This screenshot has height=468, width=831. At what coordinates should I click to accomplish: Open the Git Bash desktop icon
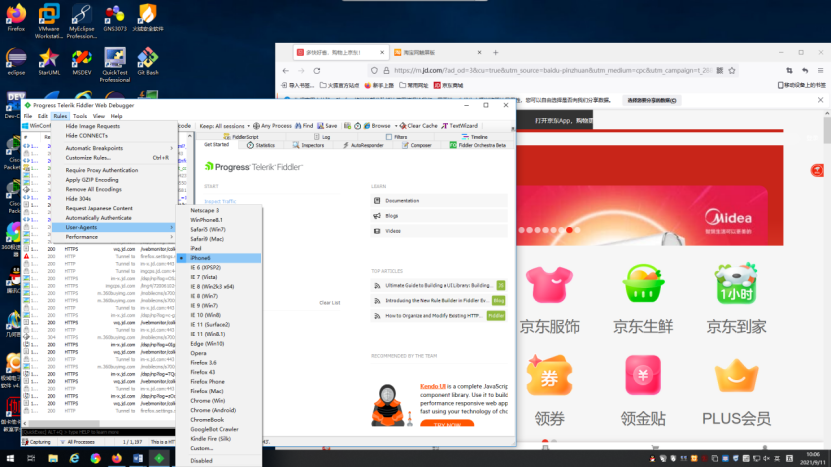[x=148, y=61]
